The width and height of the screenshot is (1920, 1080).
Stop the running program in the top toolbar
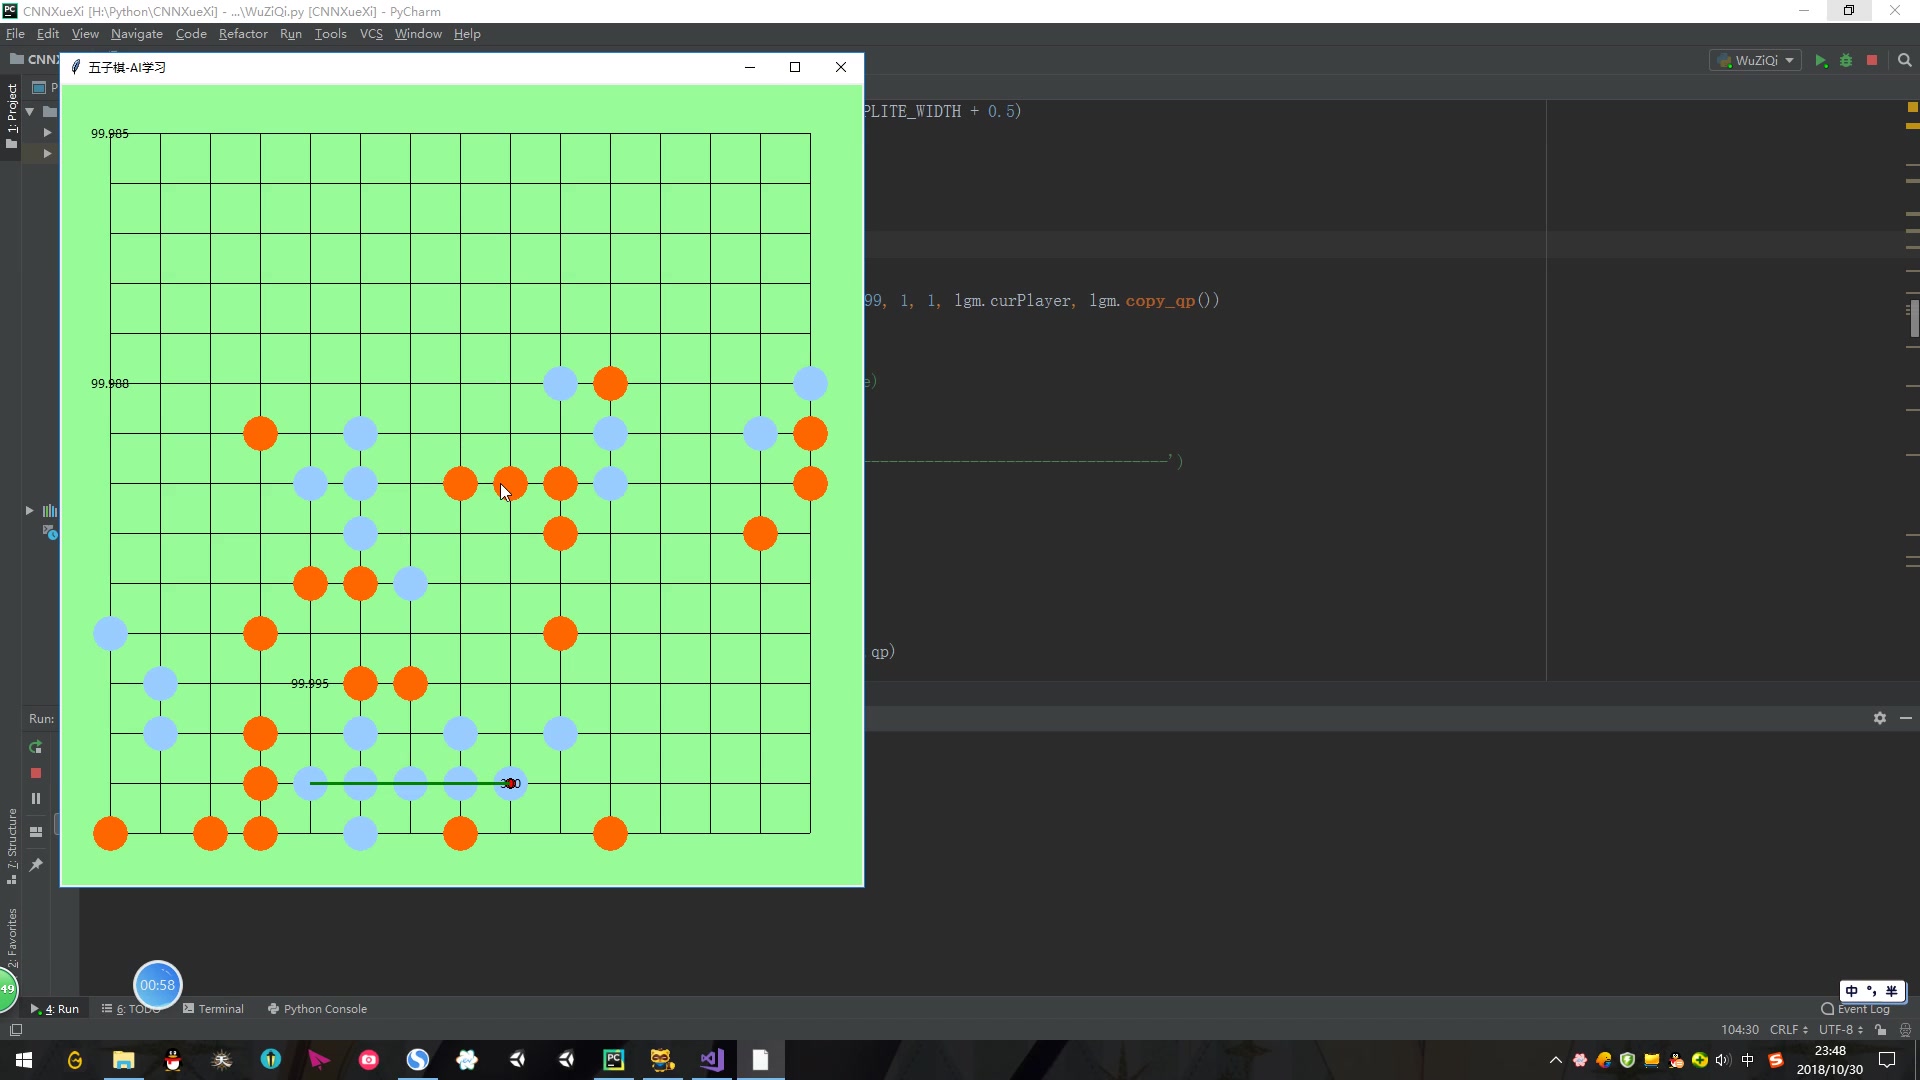coord(1872,61)
